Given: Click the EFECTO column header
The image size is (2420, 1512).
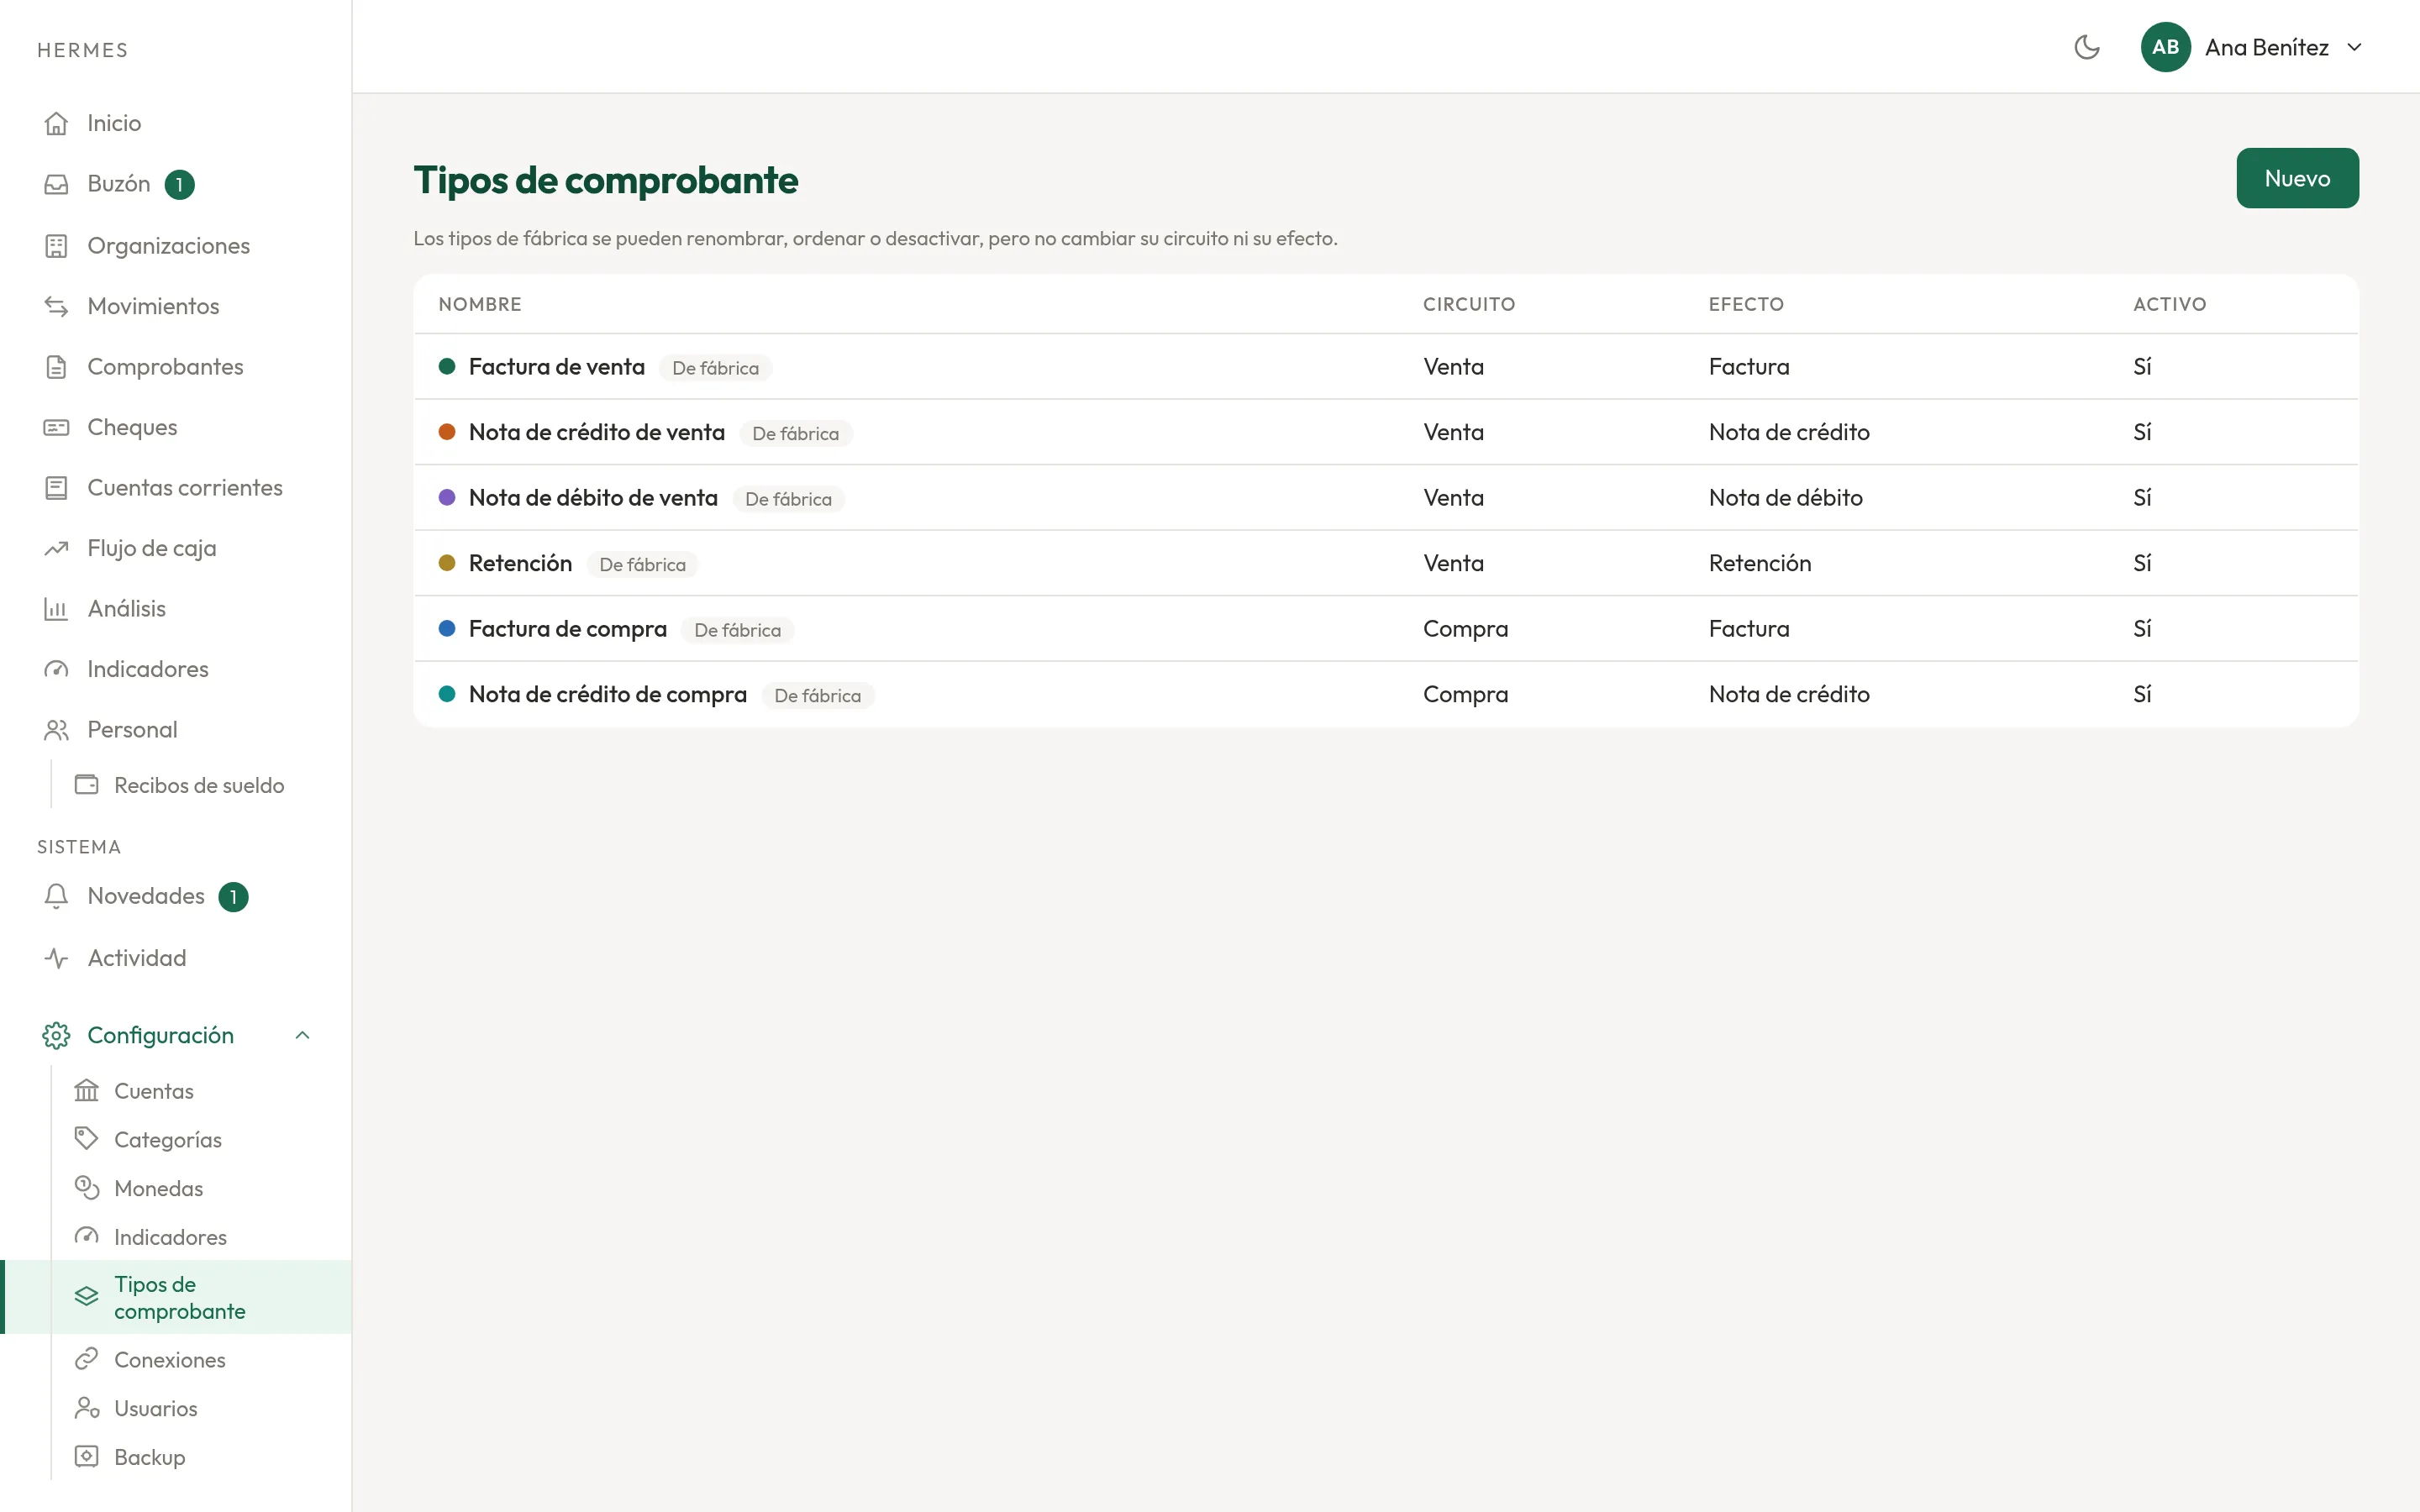Looking at the screenshot, I should click(1746, 304).
